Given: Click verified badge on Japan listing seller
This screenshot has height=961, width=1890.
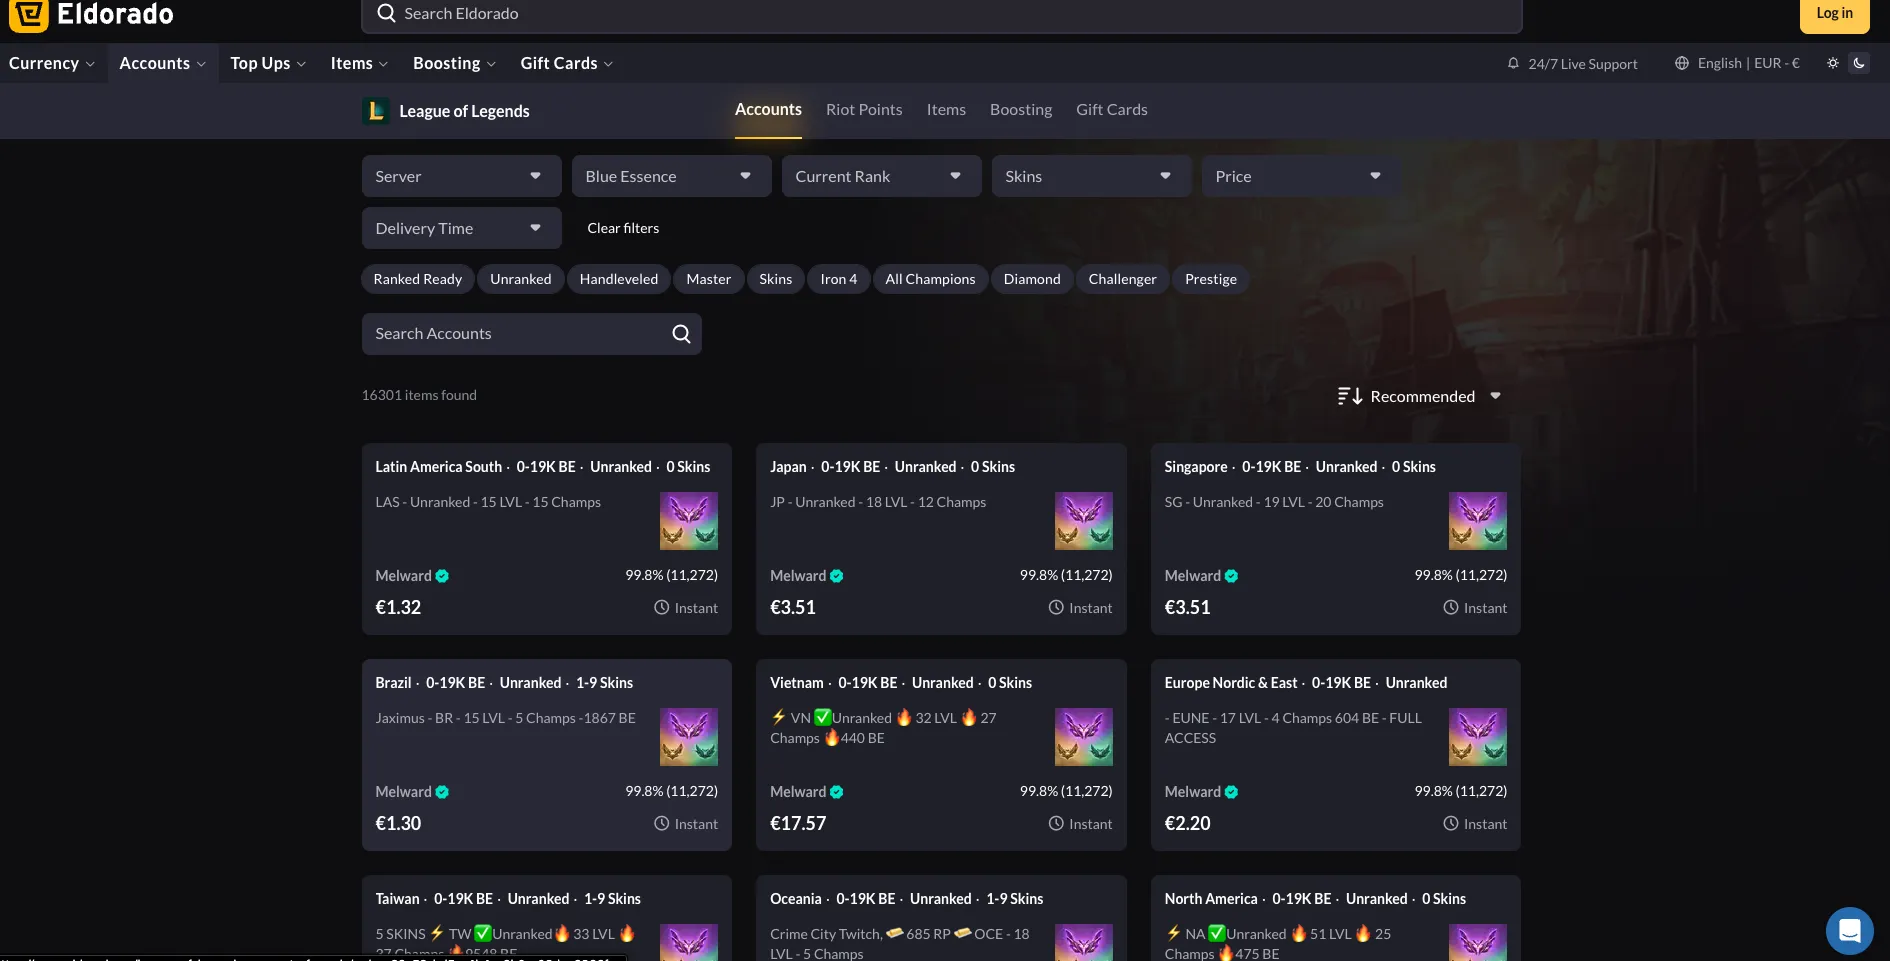Looking at the screenshot, I should (x=837, y=576).
